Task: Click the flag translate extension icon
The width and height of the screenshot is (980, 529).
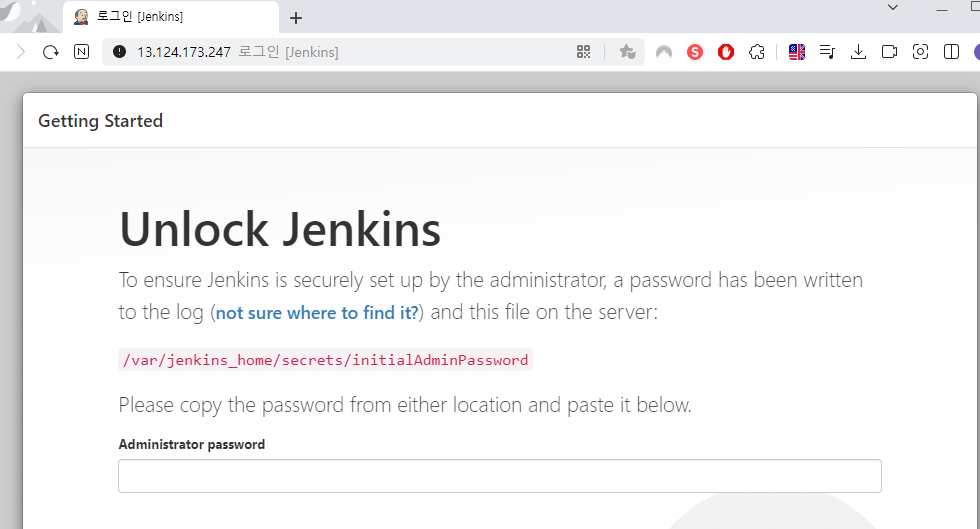Action: [x=797, y=52]
